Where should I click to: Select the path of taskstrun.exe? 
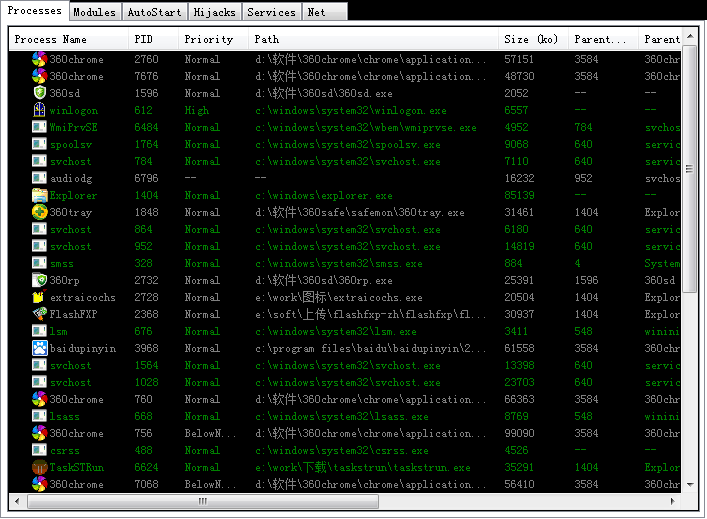pyautogui.click(x=363, y=467)
